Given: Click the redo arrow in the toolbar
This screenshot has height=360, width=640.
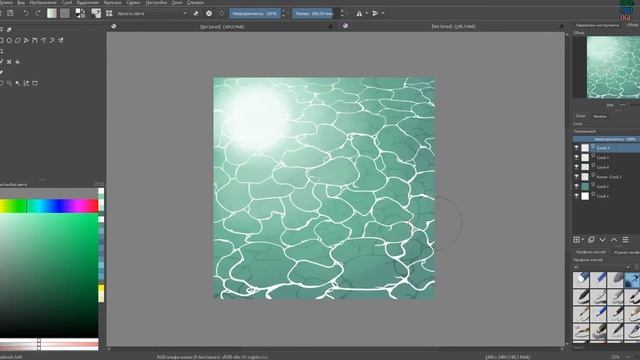Looking at the screenshot, I should pyautogui.click(x=38, y=13).
